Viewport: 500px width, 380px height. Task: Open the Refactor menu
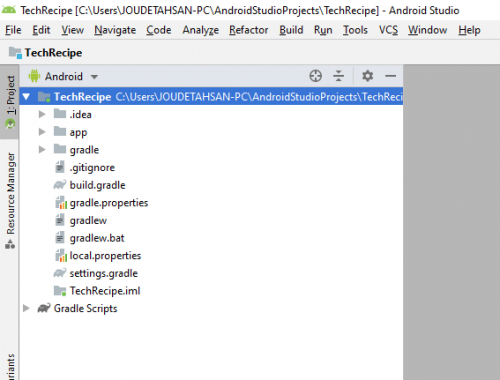[x=248, y=30]
